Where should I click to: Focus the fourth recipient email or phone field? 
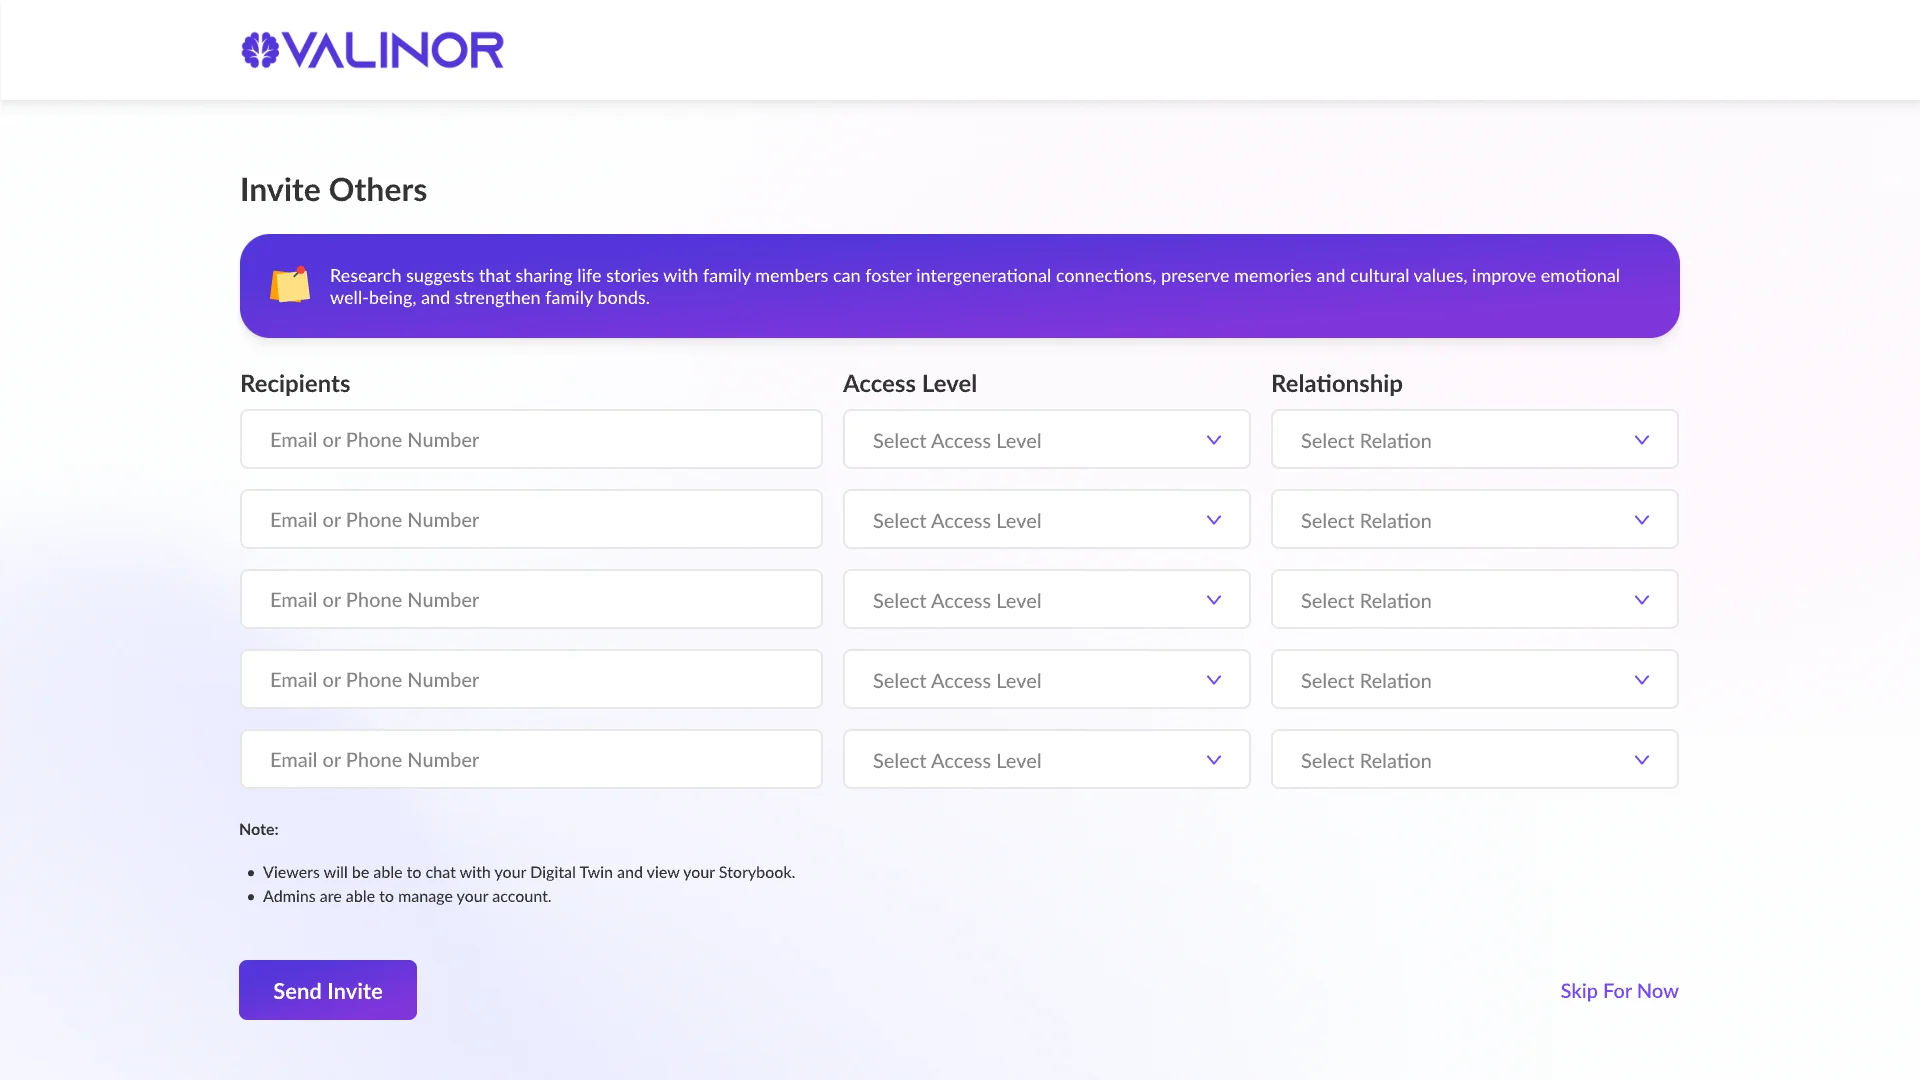531,679
